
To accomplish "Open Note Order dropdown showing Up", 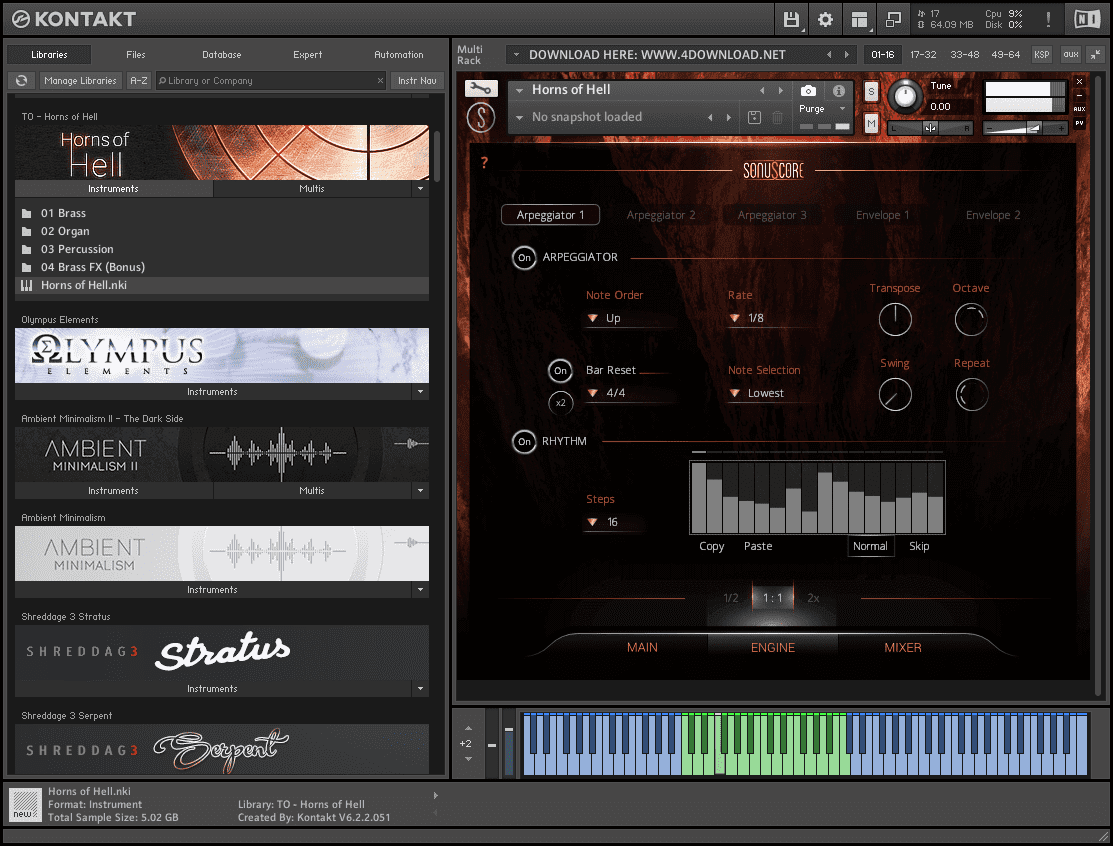I will pyautogui.click(x=628, y=319).
